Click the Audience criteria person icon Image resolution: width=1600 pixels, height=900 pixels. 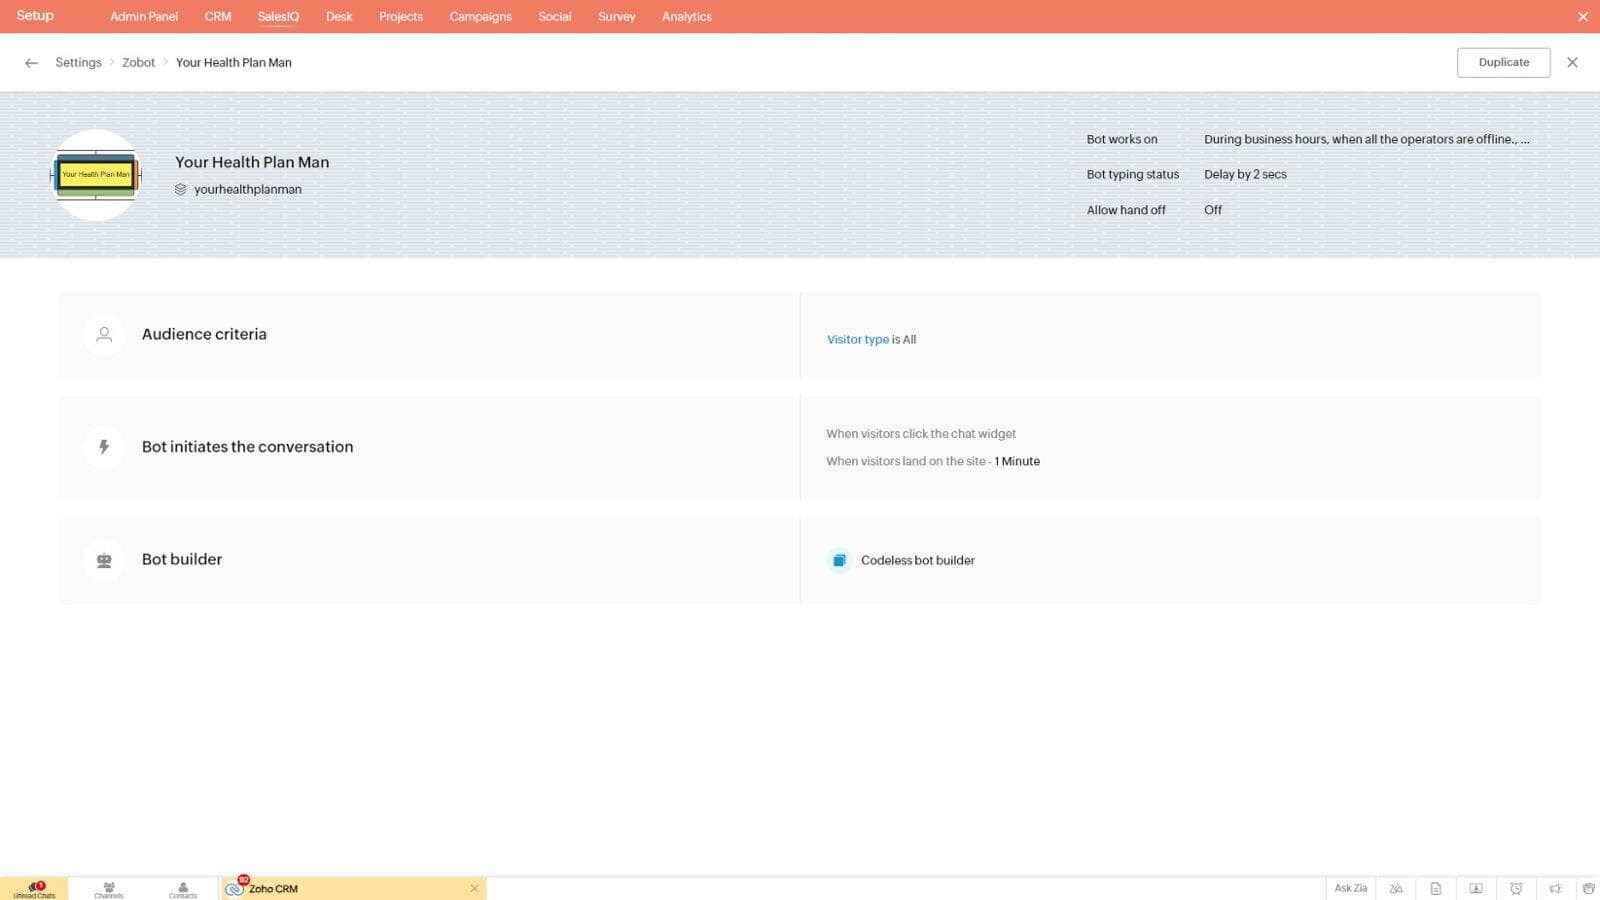click(104, 335)
